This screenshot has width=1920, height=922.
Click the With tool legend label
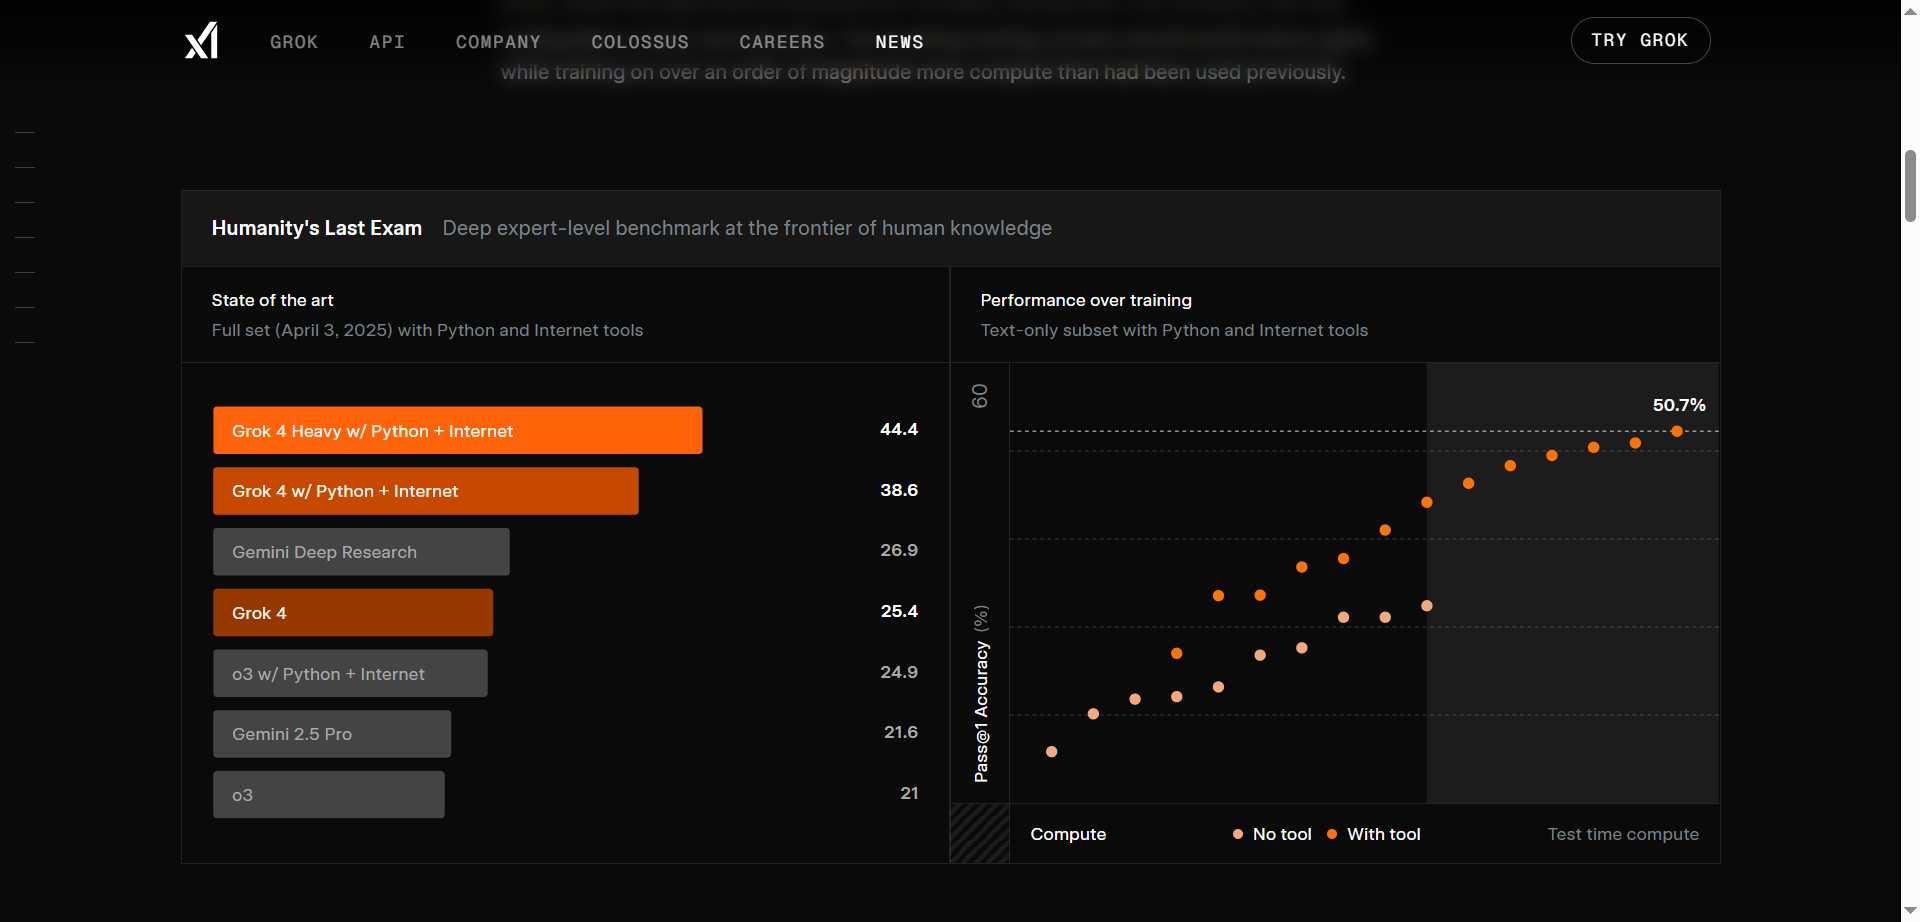point(1384,834)
